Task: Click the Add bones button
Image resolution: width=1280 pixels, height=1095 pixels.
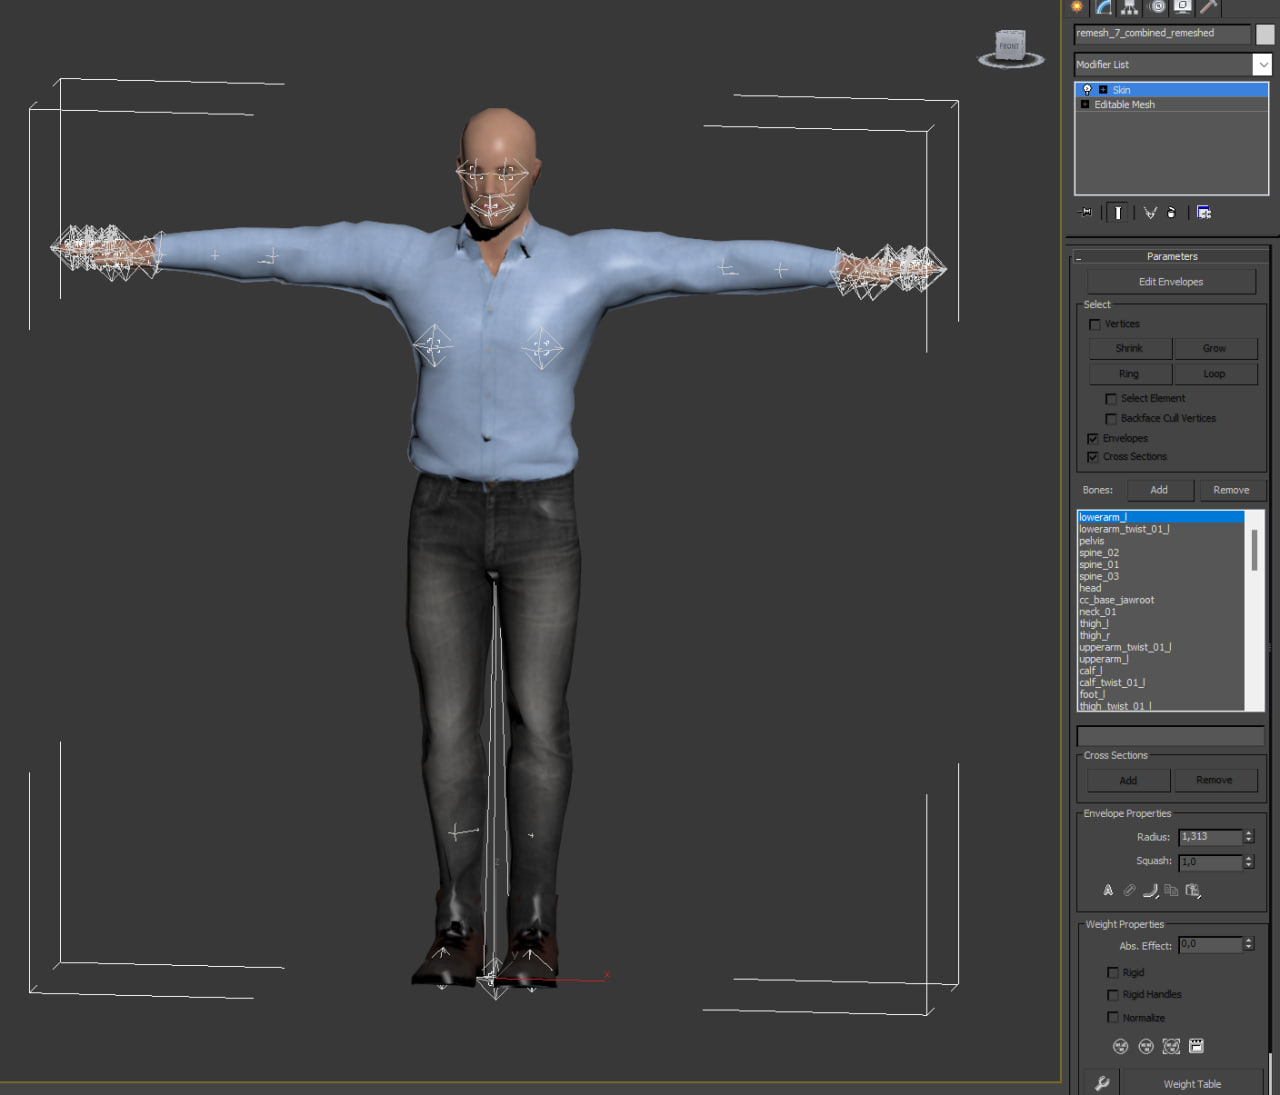Action: coord(1159,490)
